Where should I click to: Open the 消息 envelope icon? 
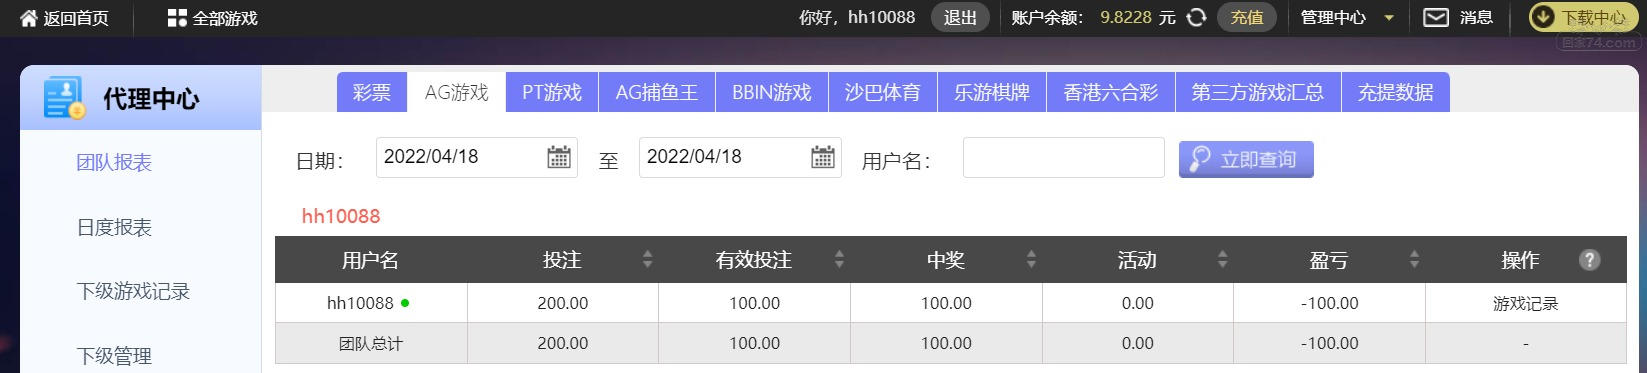pos(1436,17)
